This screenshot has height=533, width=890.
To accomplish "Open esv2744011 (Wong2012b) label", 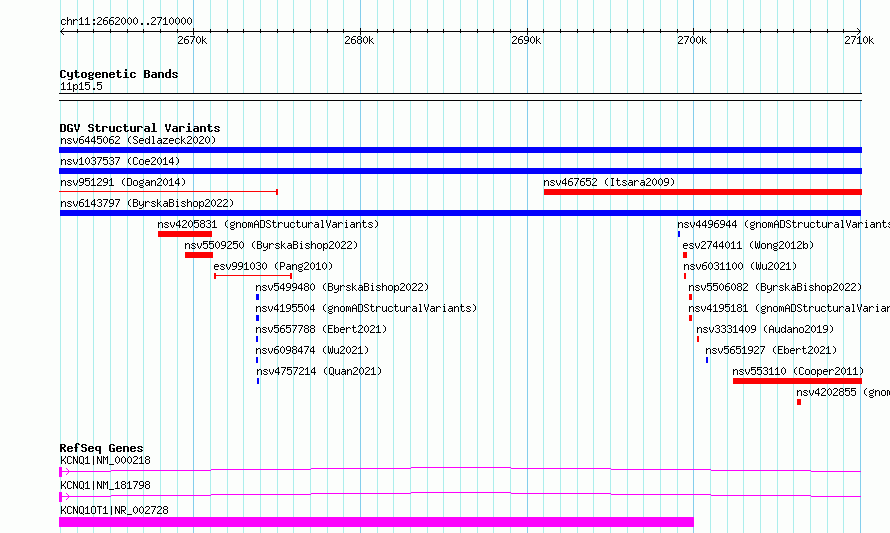I will 748,245.
